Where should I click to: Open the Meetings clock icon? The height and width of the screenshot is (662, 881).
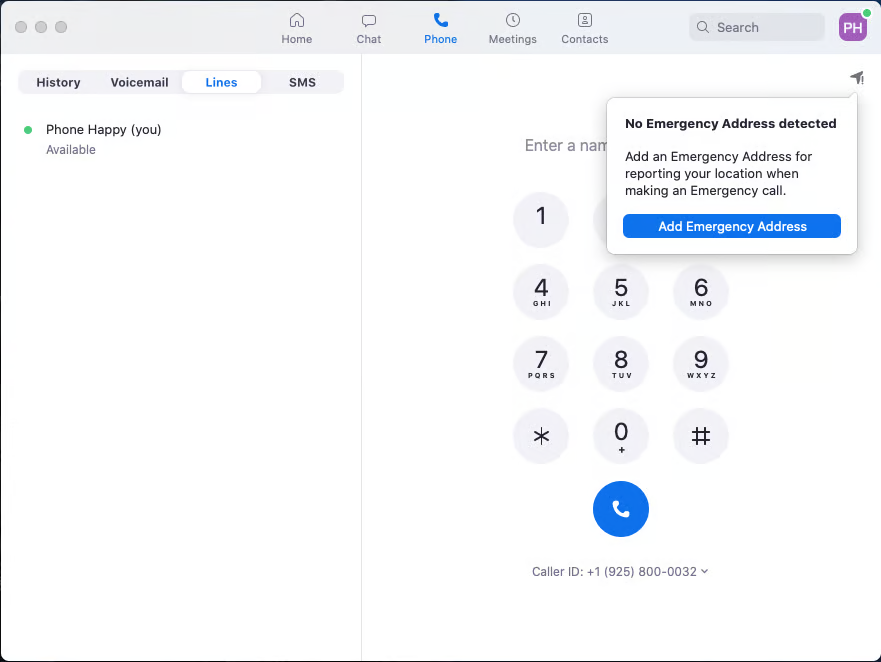click(512, 21)
